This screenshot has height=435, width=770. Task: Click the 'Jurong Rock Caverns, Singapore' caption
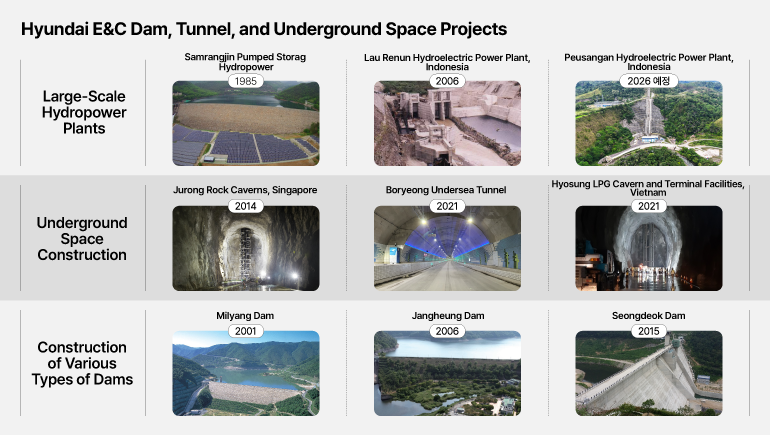point(245,190)
